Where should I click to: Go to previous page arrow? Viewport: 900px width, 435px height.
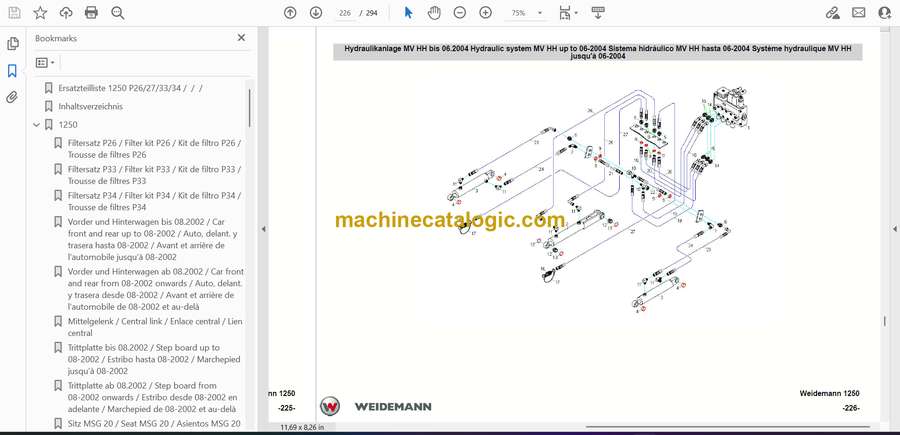pos(290,13)
